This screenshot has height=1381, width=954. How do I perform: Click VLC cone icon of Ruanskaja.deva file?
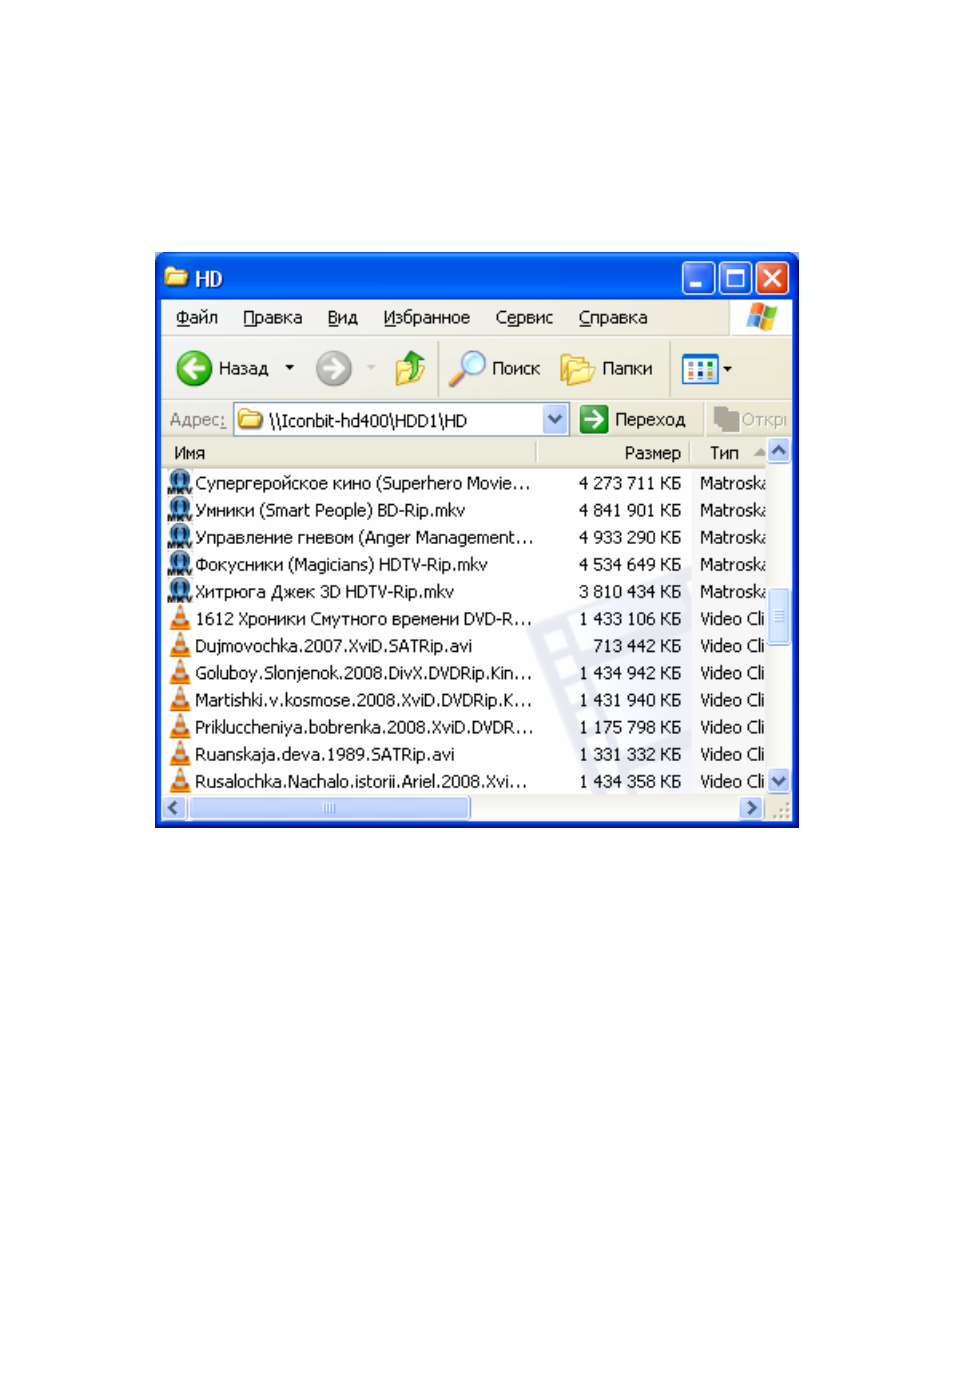180,753
